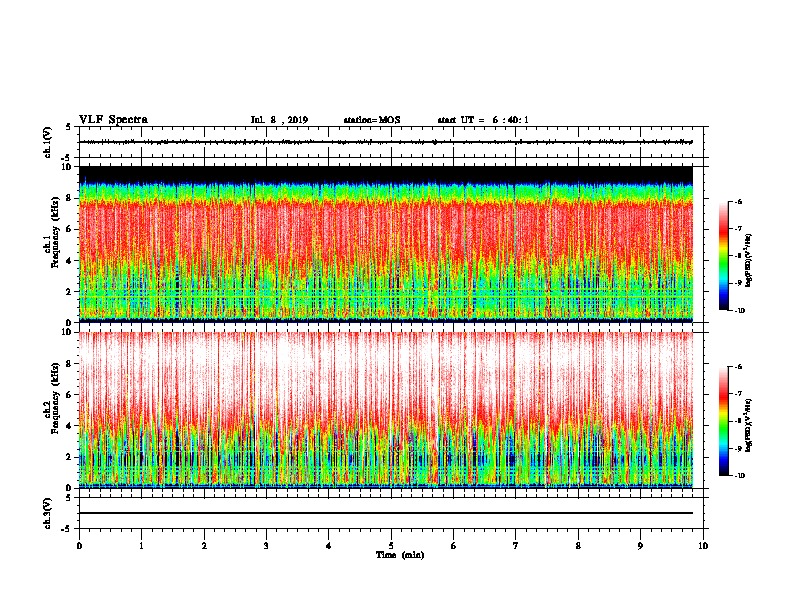Viewport: 792px width, 612px height.
Task: Click inside the ch.1 spectrogram panel
Action: [x=386, y=244]
